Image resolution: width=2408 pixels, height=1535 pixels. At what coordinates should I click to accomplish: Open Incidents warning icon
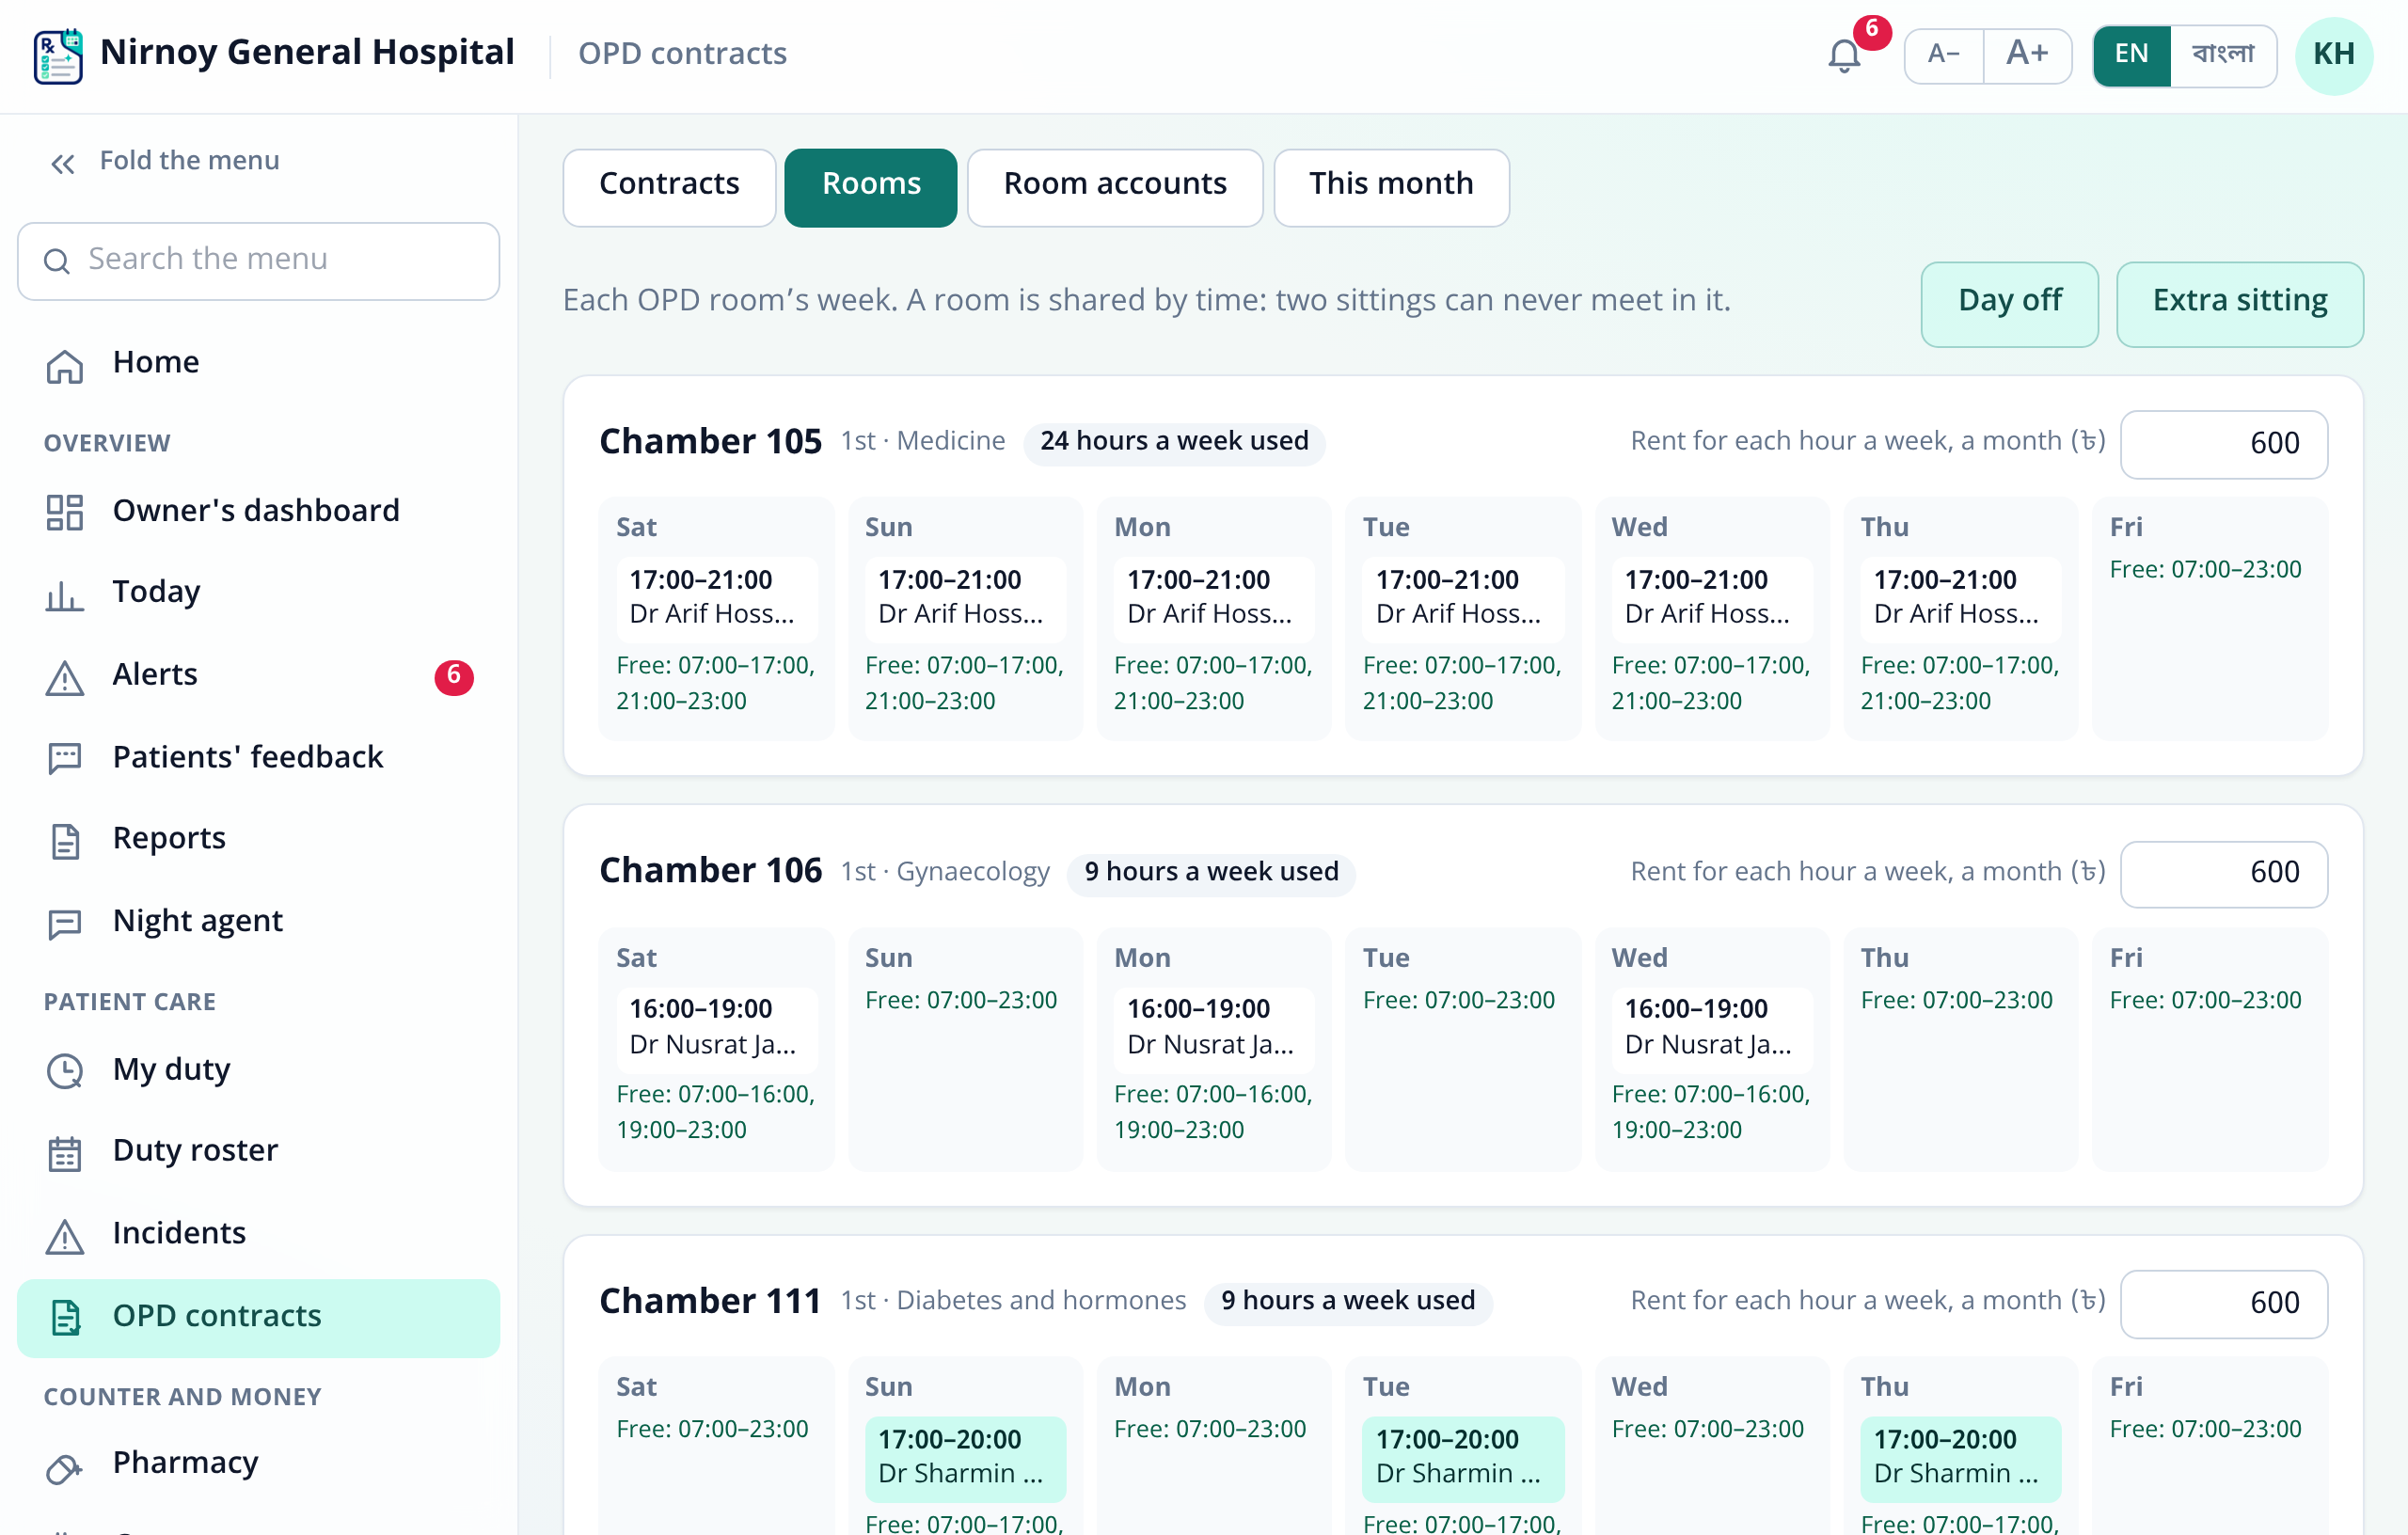(65, 1235)
